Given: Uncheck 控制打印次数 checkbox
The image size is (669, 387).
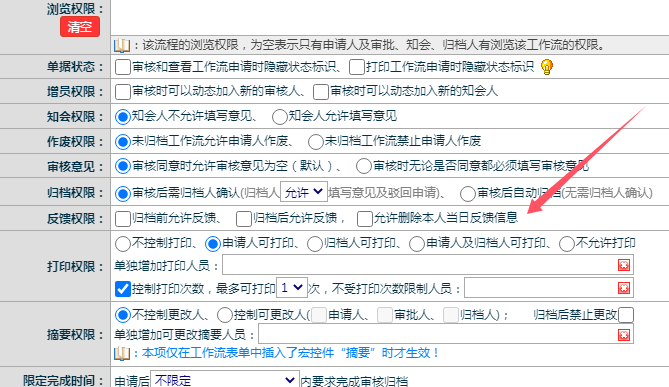Looking at the screenshot, I should point(123,289).
